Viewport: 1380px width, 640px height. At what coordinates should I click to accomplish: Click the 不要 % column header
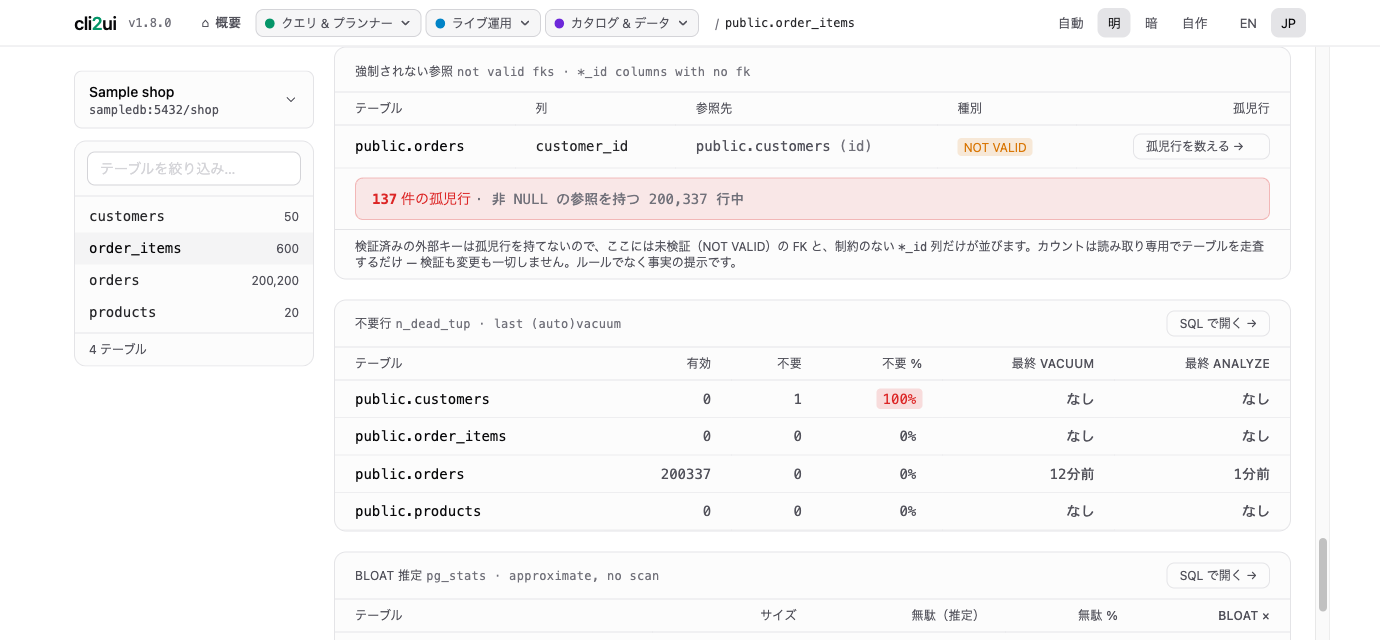[902, 363]
